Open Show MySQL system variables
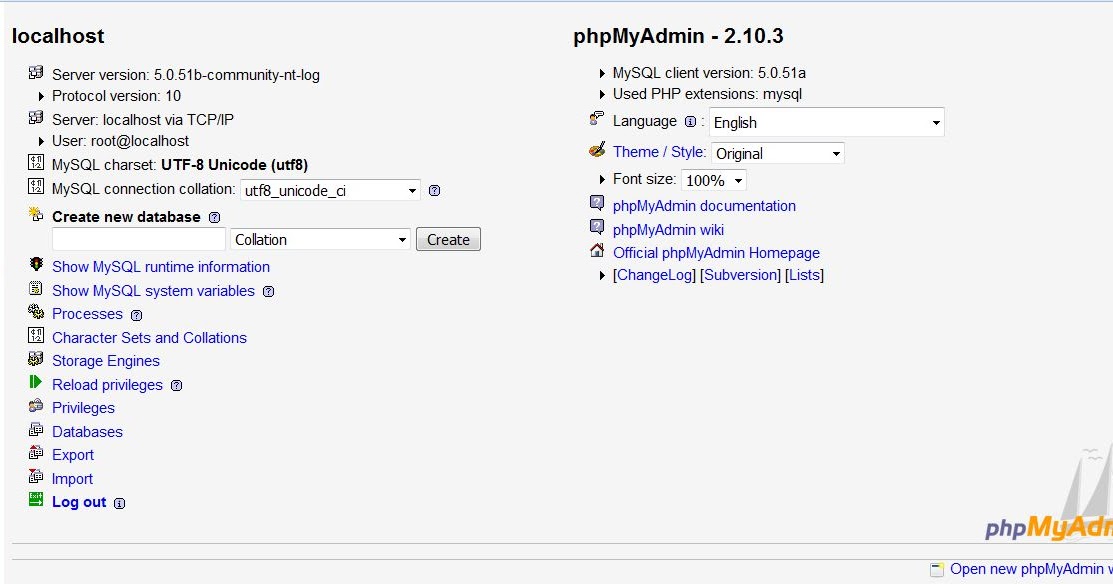The image size is (1113, 584). pyautogui.click(x=153, y=291)
